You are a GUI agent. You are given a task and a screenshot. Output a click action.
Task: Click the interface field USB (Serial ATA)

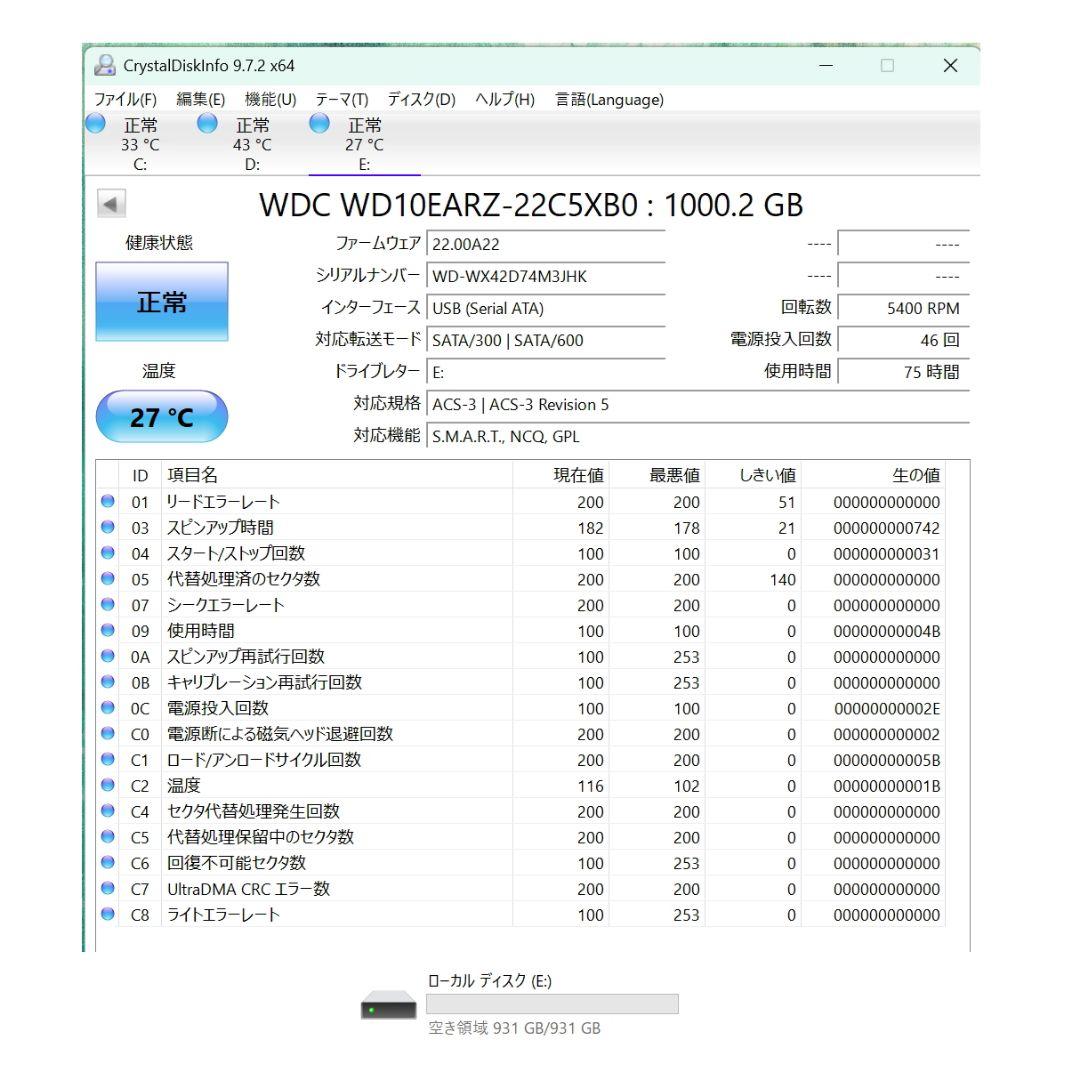[x=546, y=308]
